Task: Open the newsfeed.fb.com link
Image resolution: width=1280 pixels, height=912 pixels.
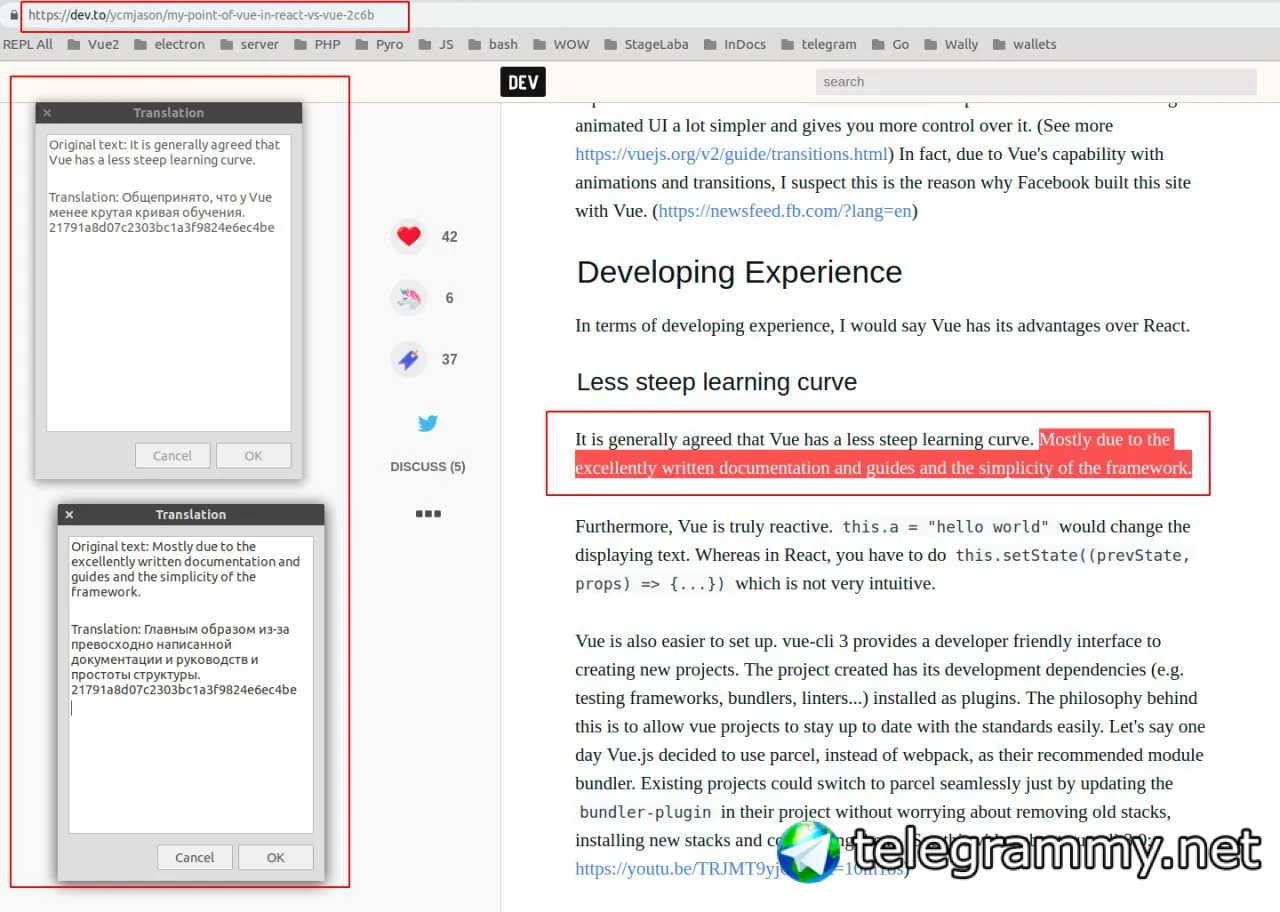Action: click(785, 211)
